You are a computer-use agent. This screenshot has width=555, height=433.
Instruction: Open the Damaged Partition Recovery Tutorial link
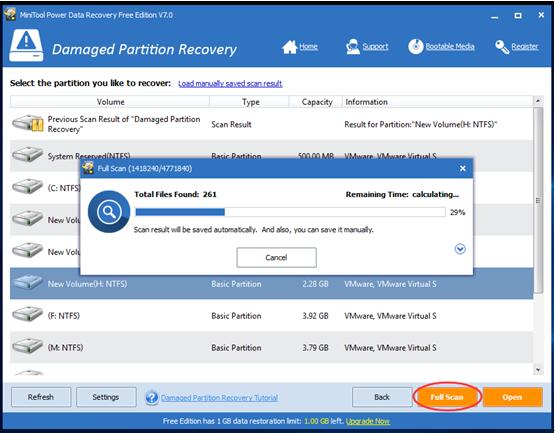coord(219,398)
